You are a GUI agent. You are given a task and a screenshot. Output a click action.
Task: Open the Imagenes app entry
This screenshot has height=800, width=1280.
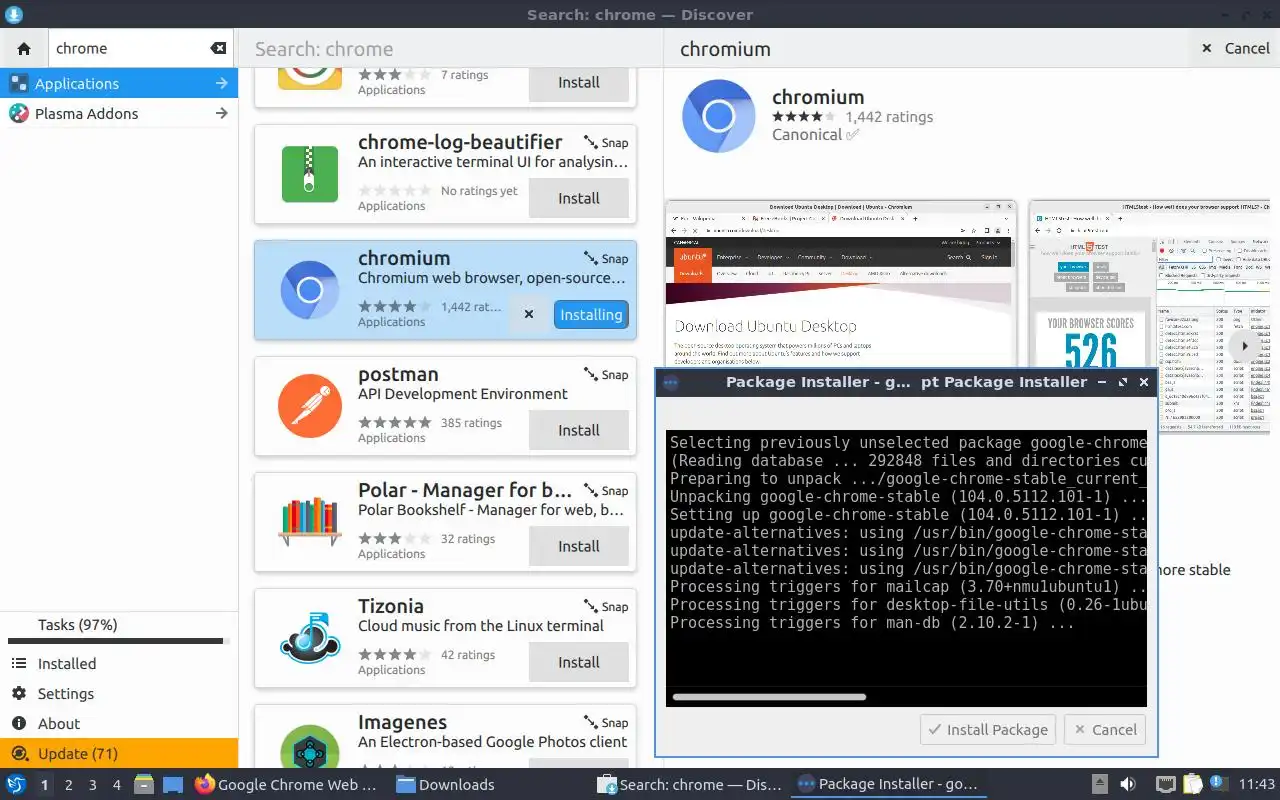[445, 736]
